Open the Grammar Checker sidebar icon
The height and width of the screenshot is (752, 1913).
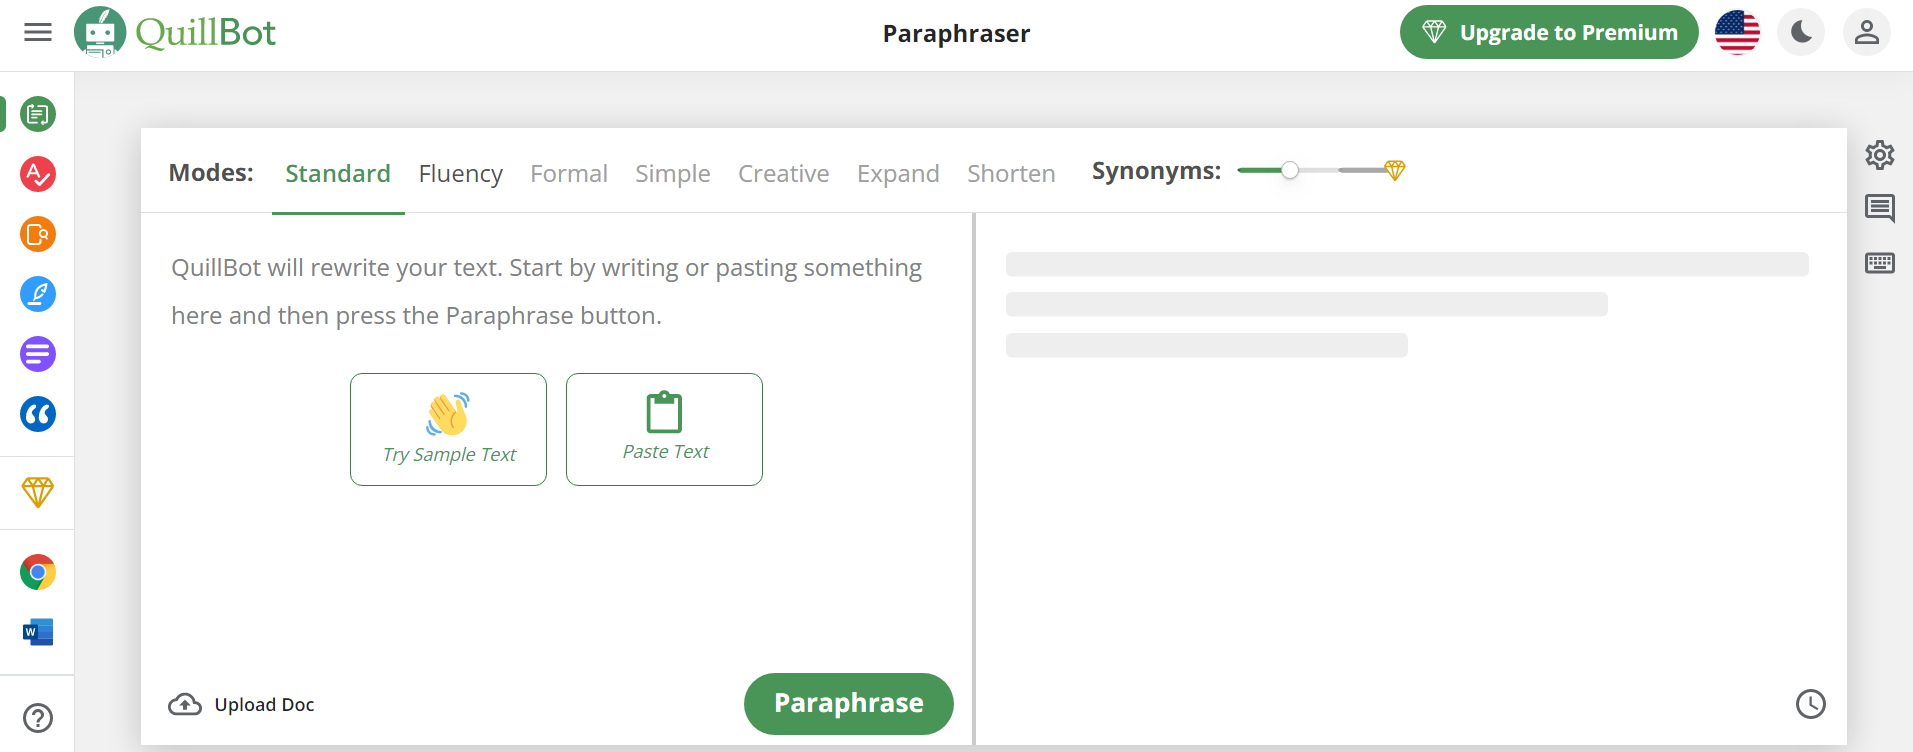click(38, 174)
